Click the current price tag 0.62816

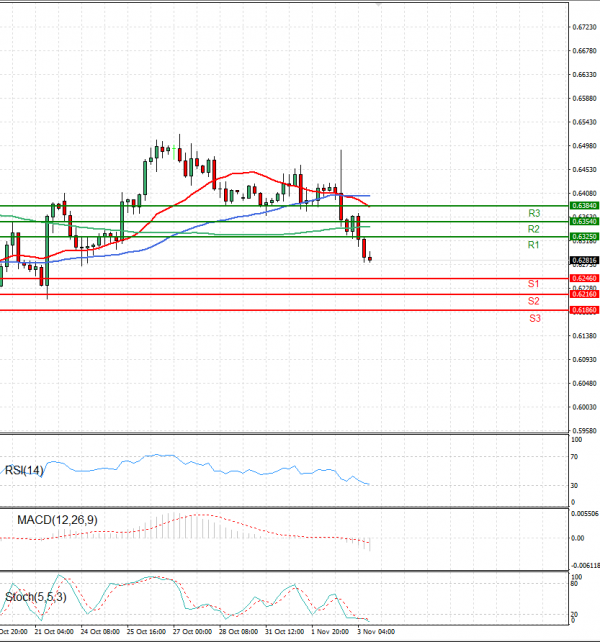[584, 260]
